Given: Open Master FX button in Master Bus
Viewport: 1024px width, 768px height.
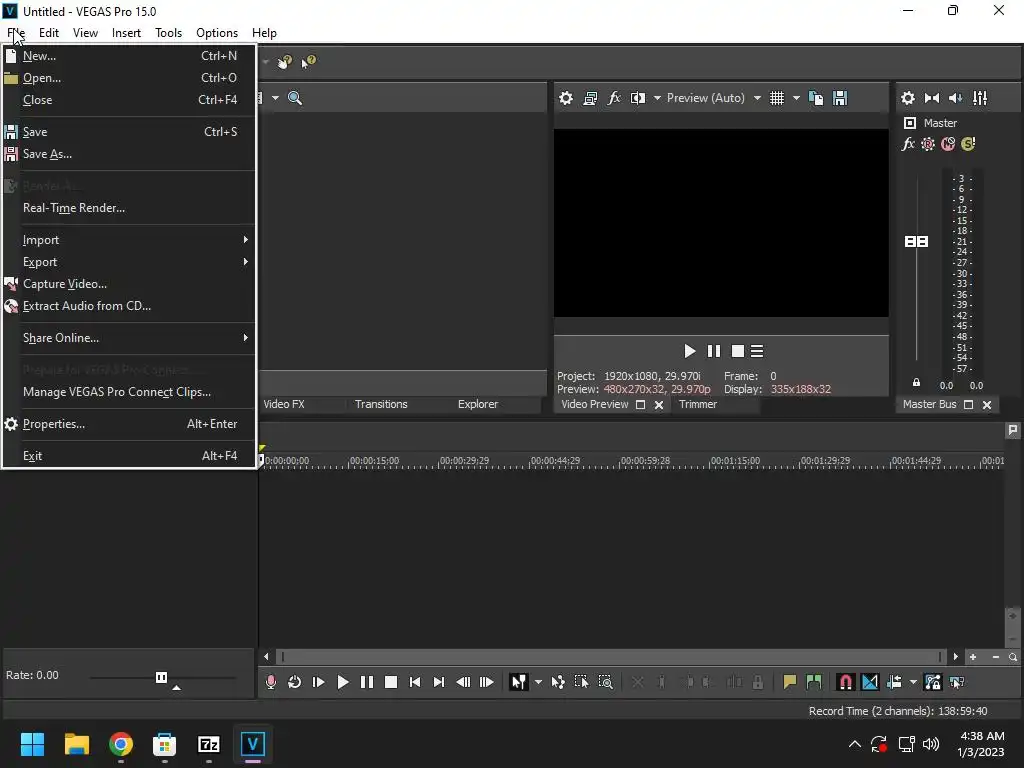Looking at the screenshot, I should 908,144.
